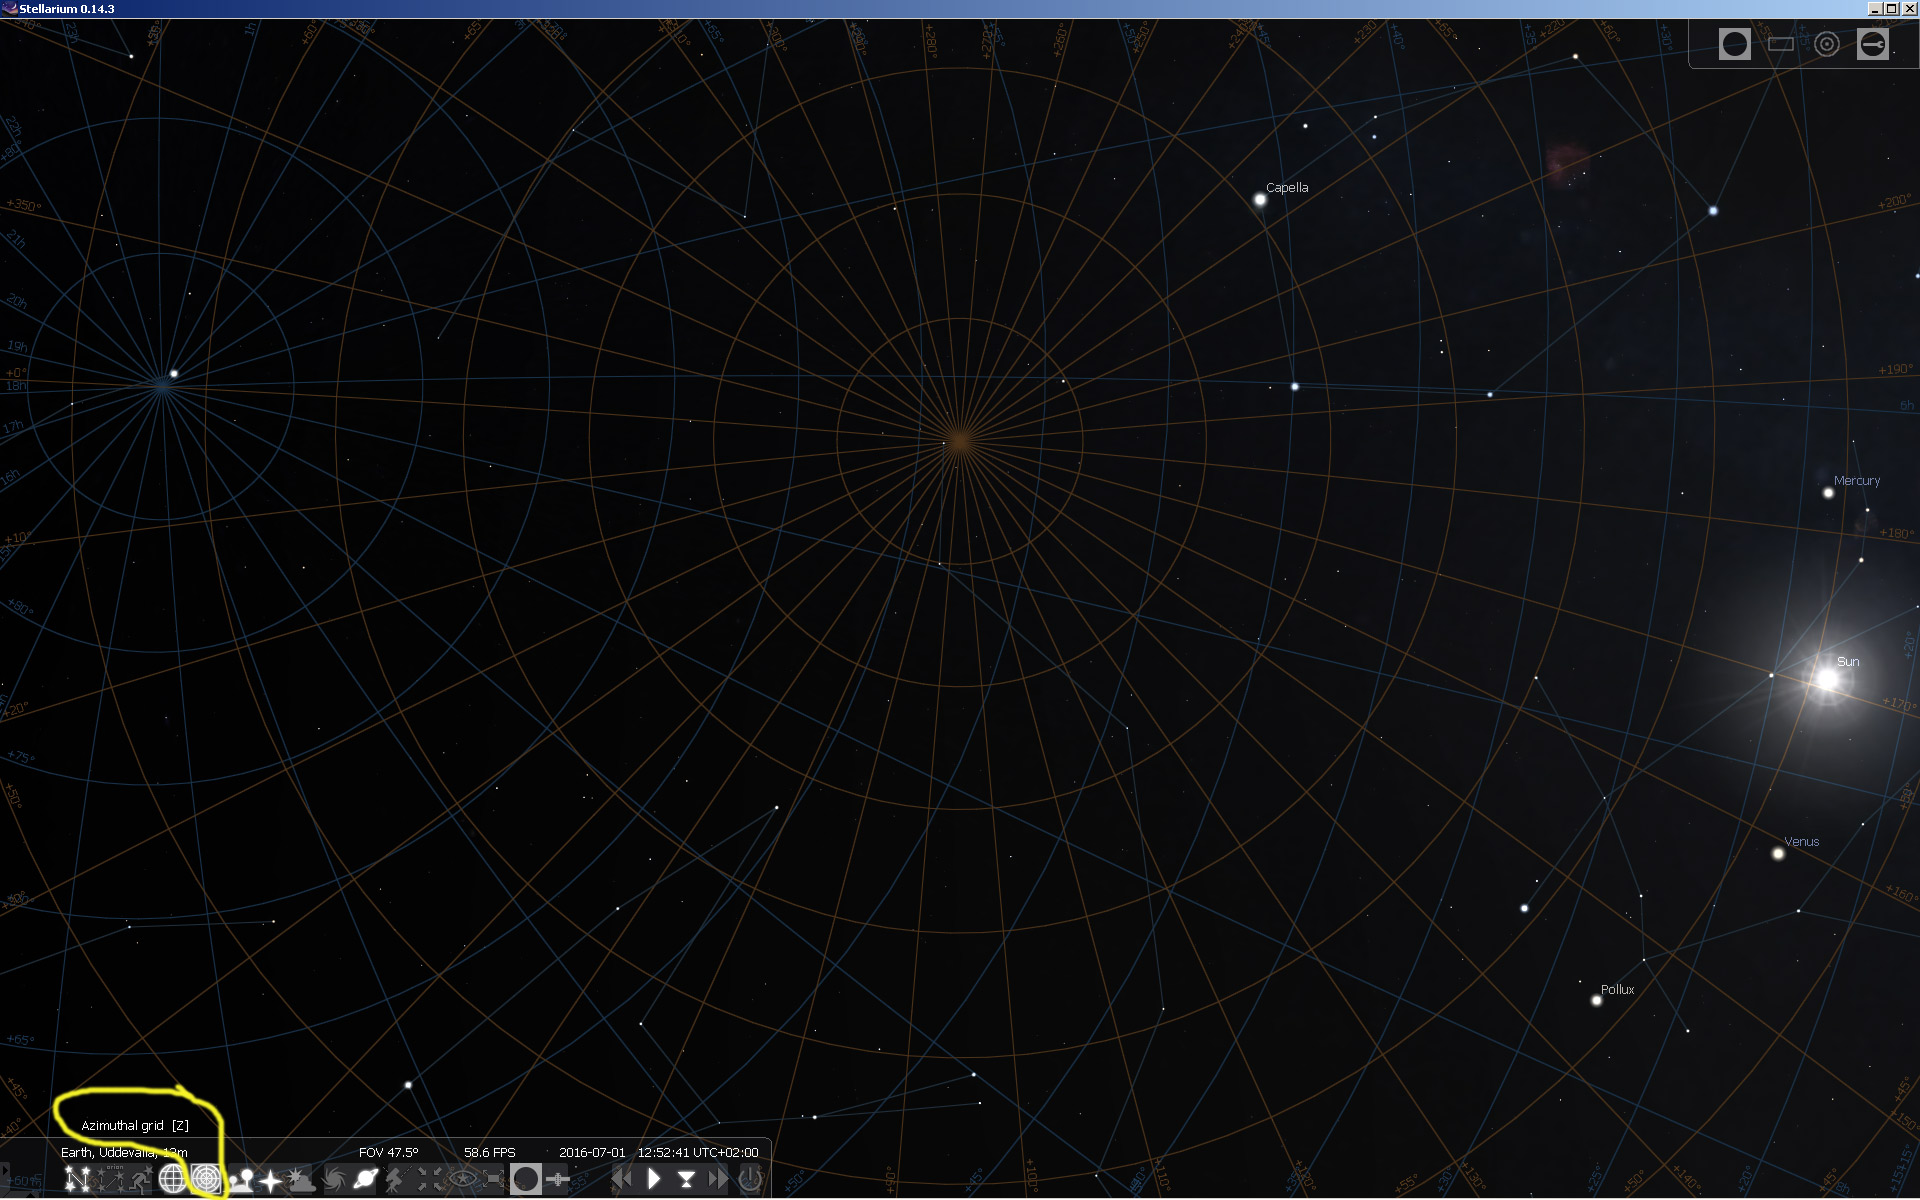
Task: Toggle constellation lines in the bottom toolbar
Action: click(77, 1179)
